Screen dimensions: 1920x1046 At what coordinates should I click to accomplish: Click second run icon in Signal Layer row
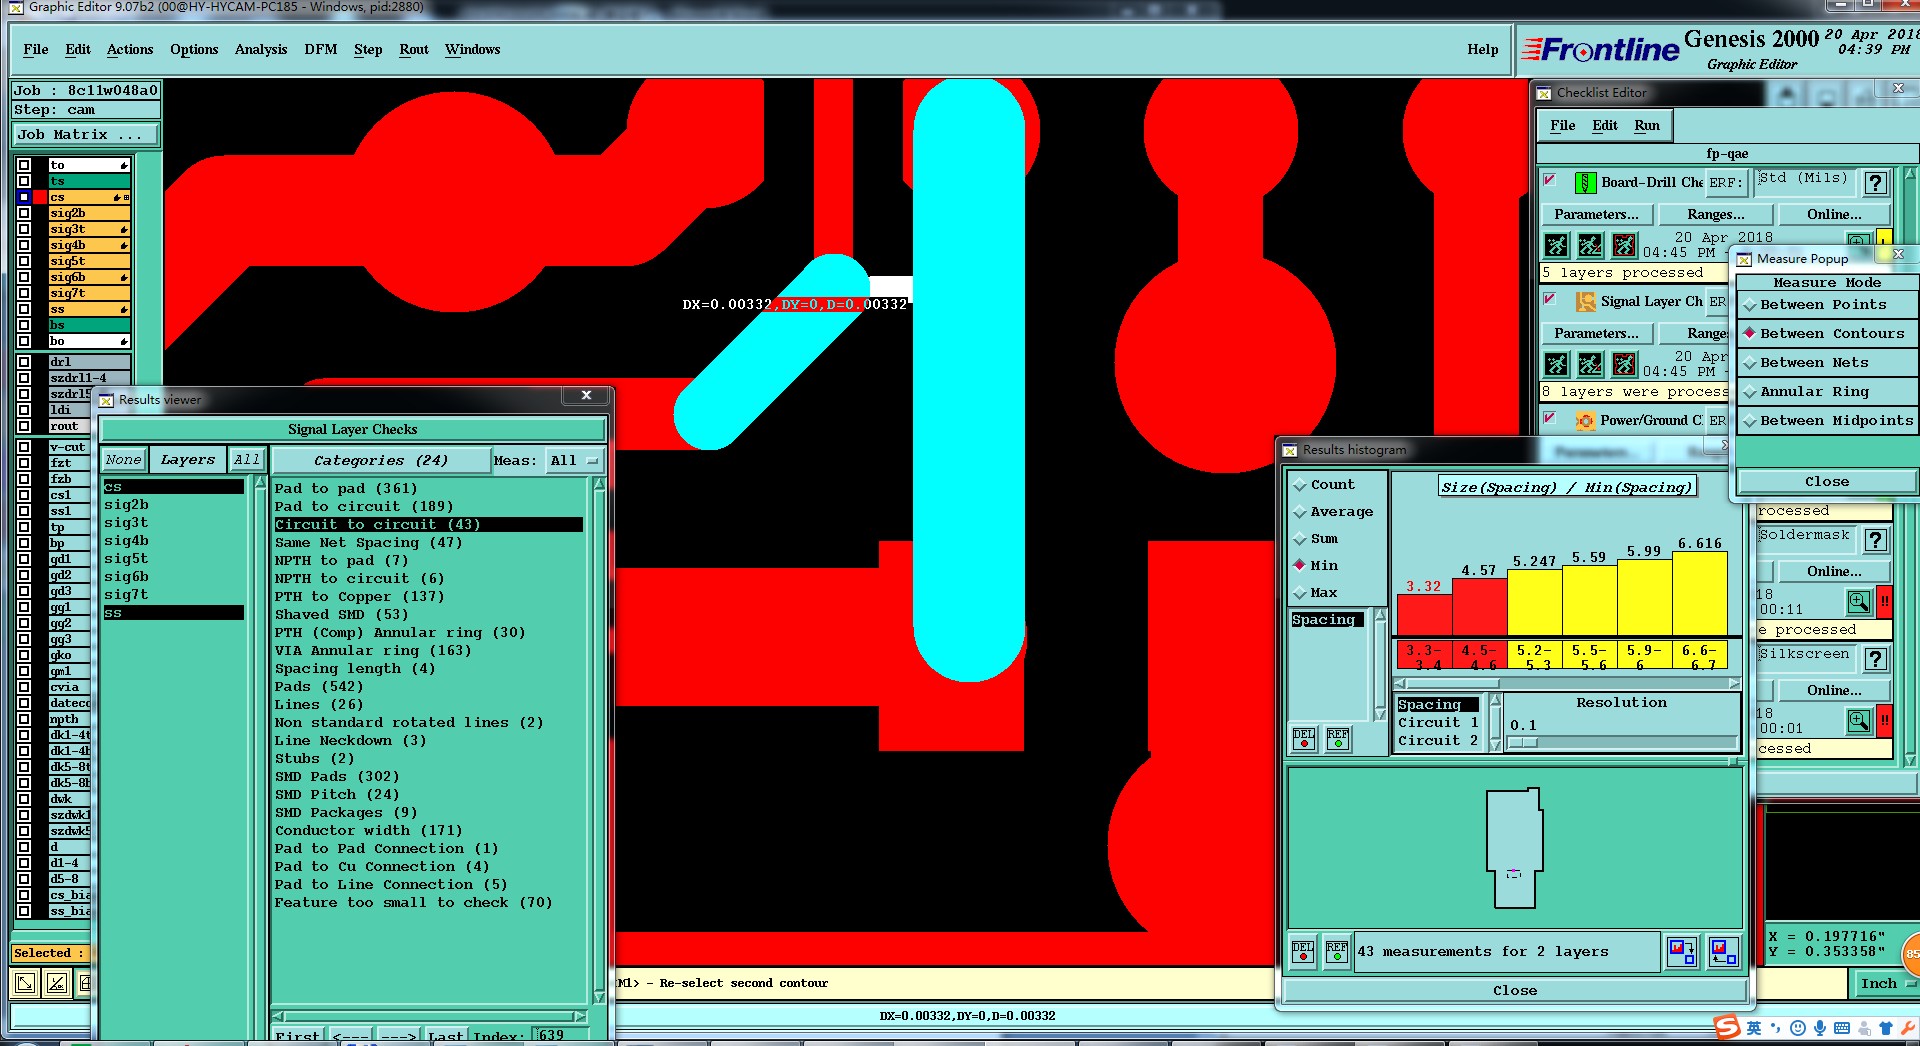1591,364
